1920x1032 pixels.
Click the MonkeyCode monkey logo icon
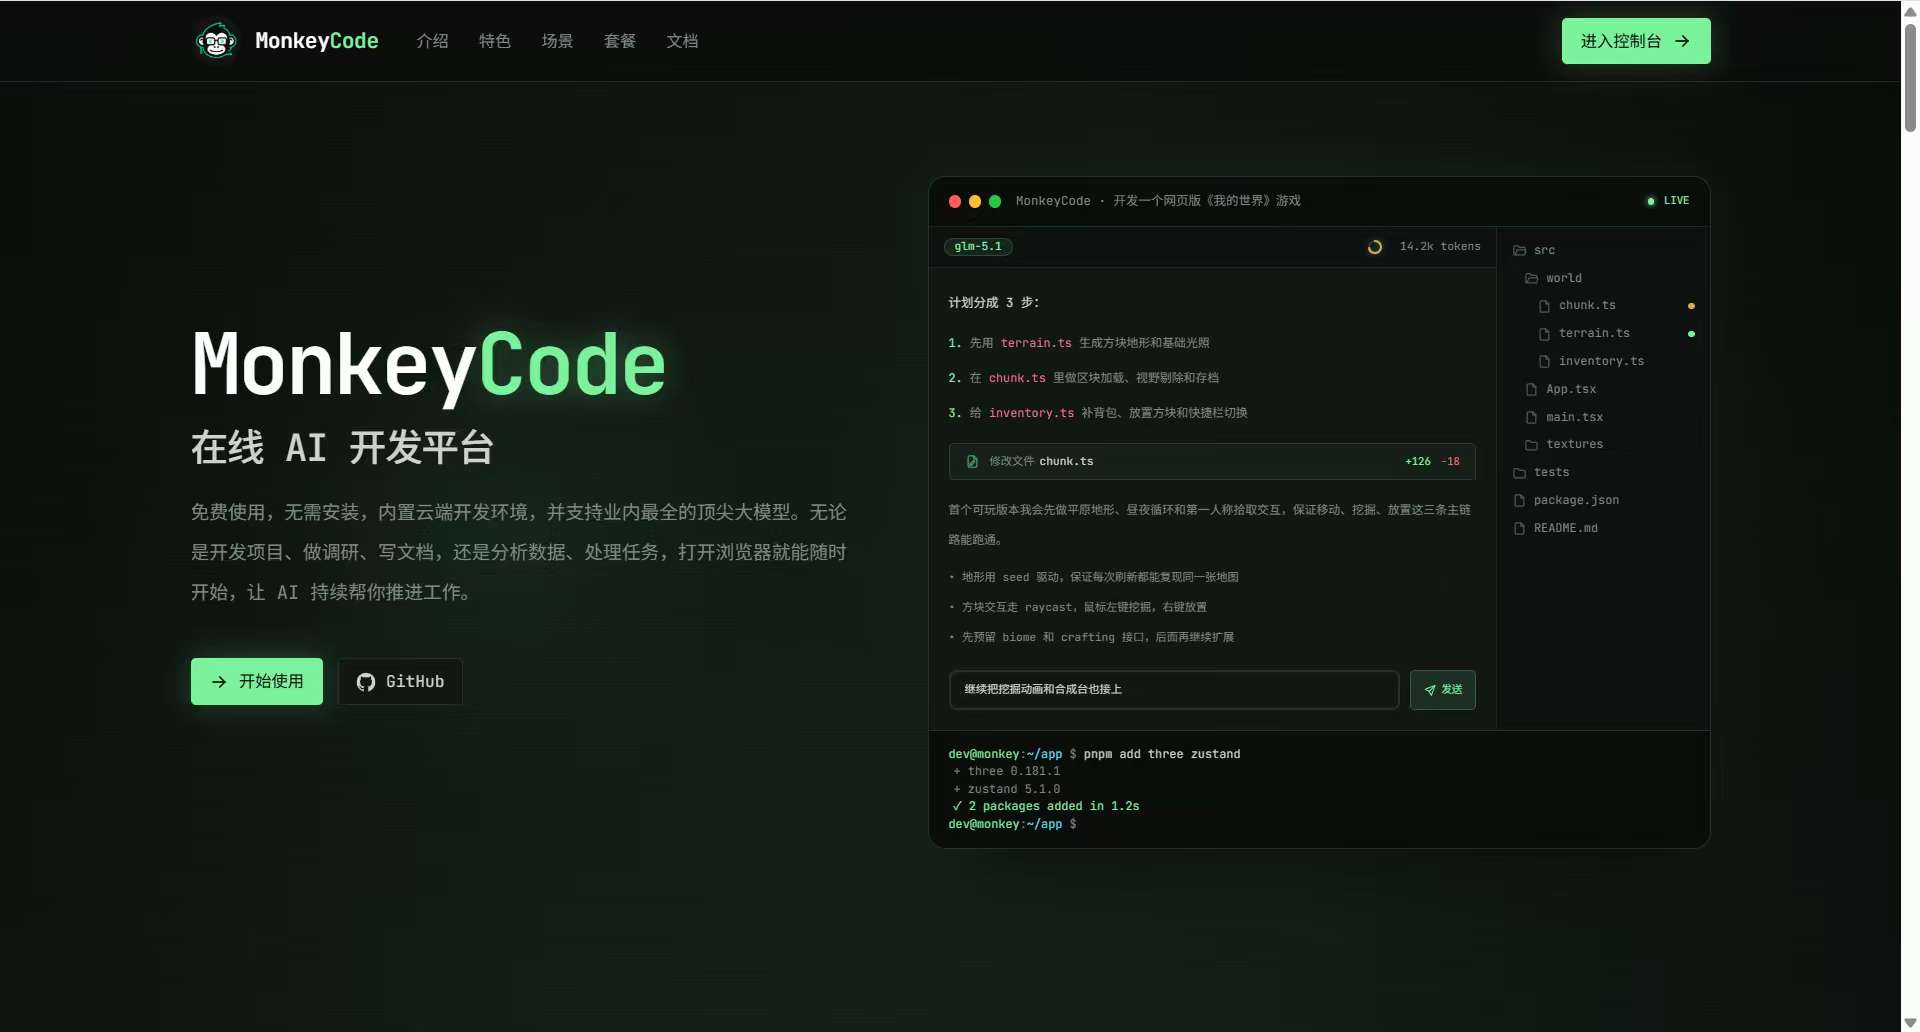[x=216, y=41]
